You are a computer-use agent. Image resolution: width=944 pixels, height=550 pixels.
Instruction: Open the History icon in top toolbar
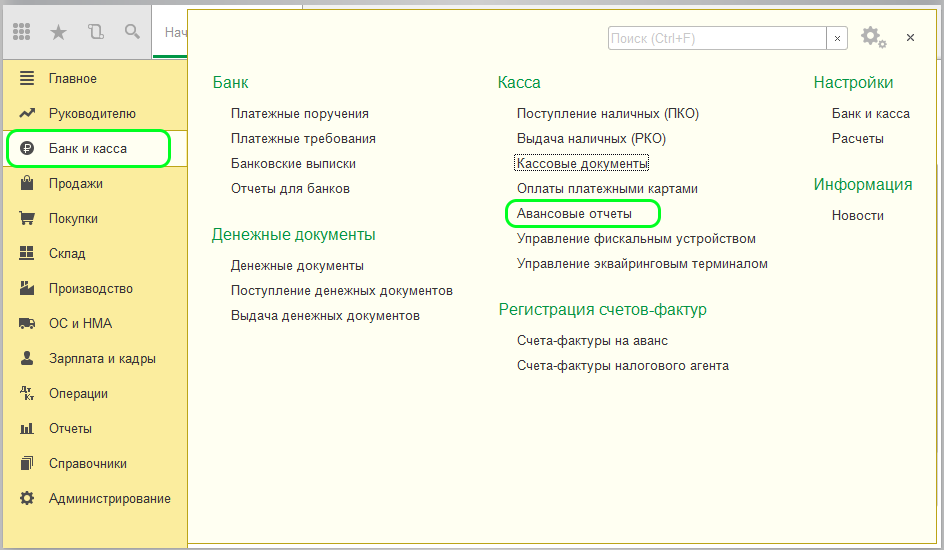click(96, 32)
